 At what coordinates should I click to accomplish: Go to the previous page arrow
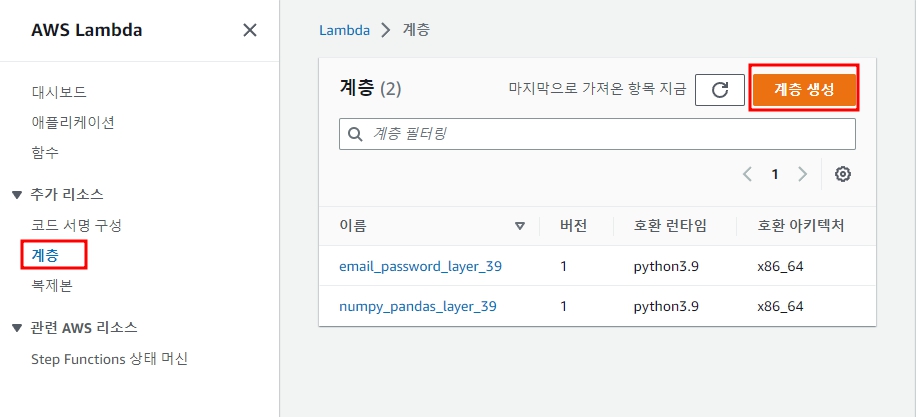pyautogui.click(x=747, y=174)
